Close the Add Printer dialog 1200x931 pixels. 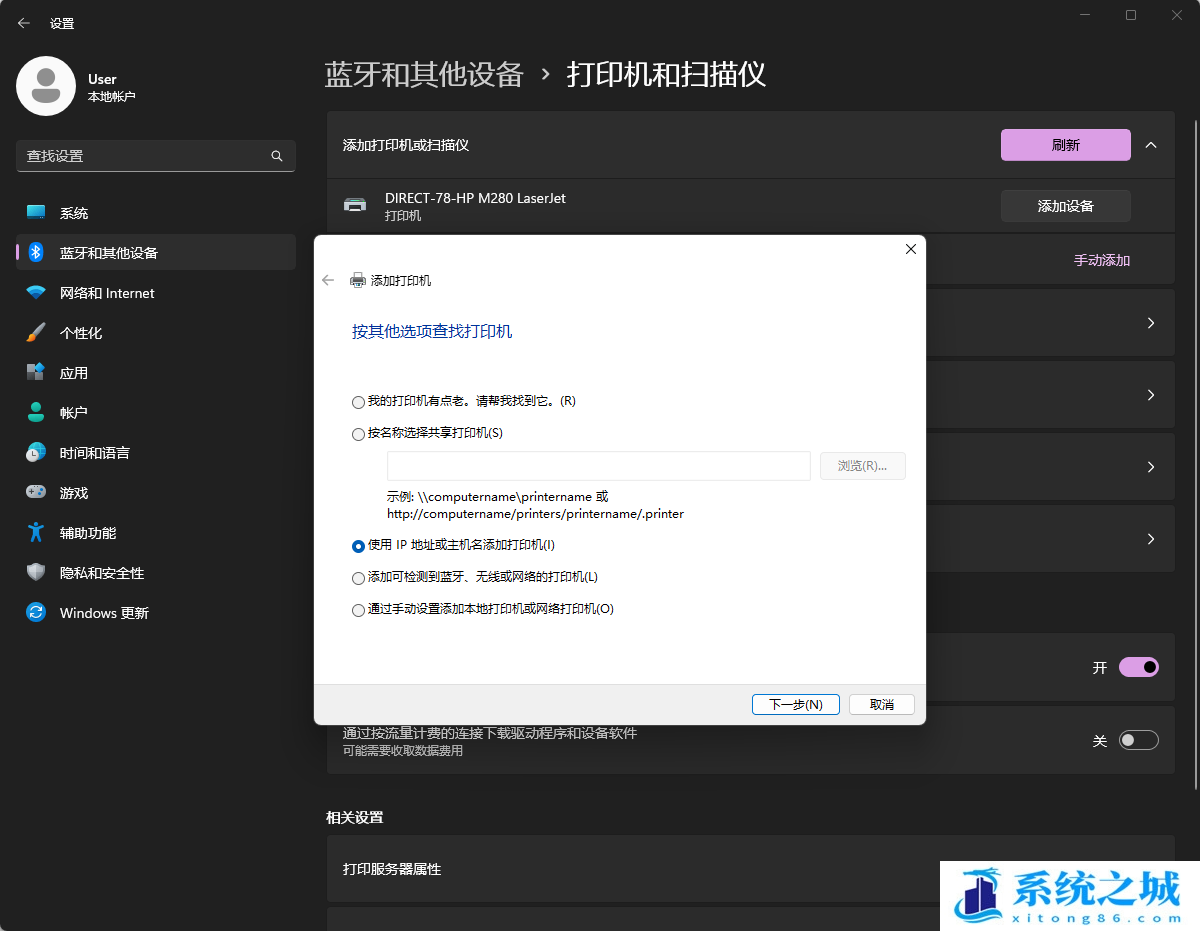click(x=910, y=249)
